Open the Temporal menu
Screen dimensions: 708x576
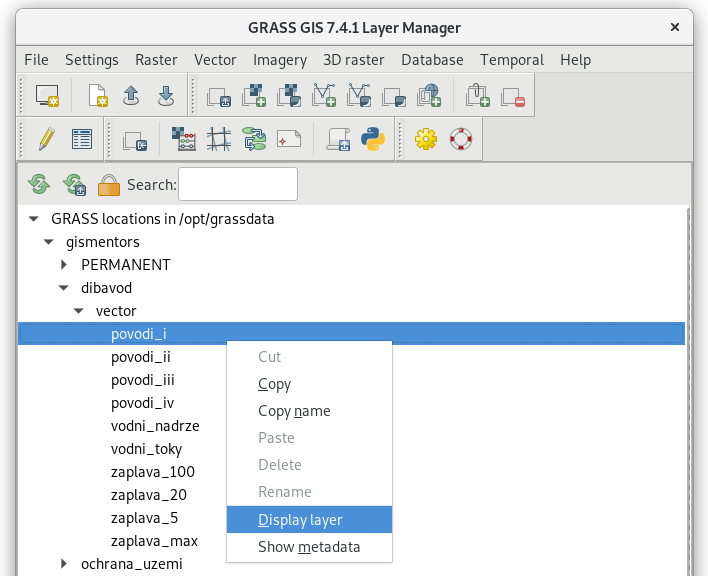pos(512,60)
